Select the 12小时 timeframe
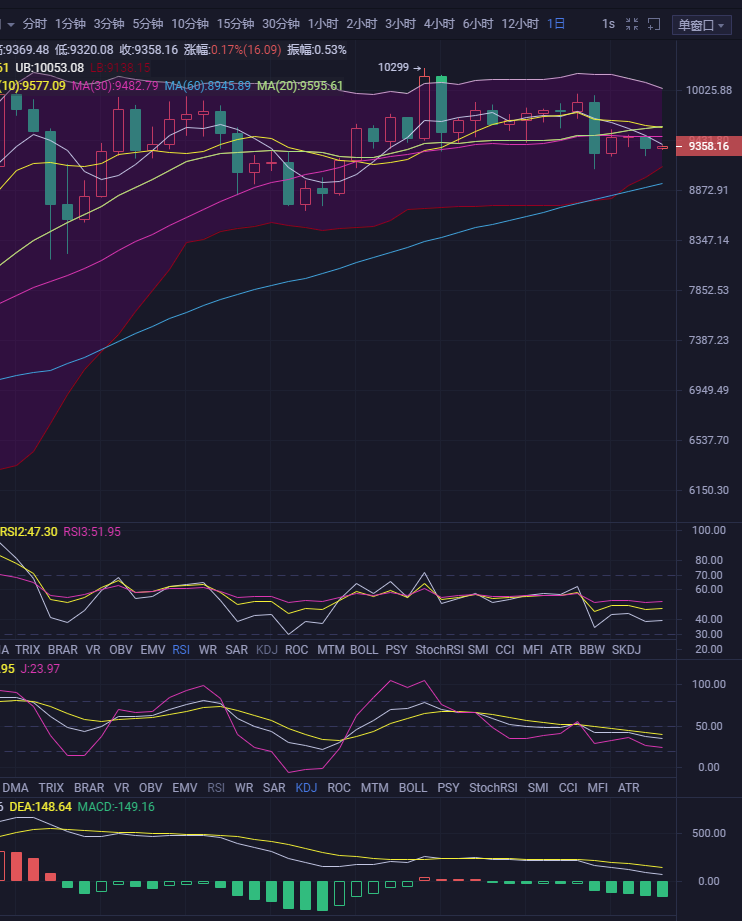This screenshot has width=742, height=921. click(520, 24)
